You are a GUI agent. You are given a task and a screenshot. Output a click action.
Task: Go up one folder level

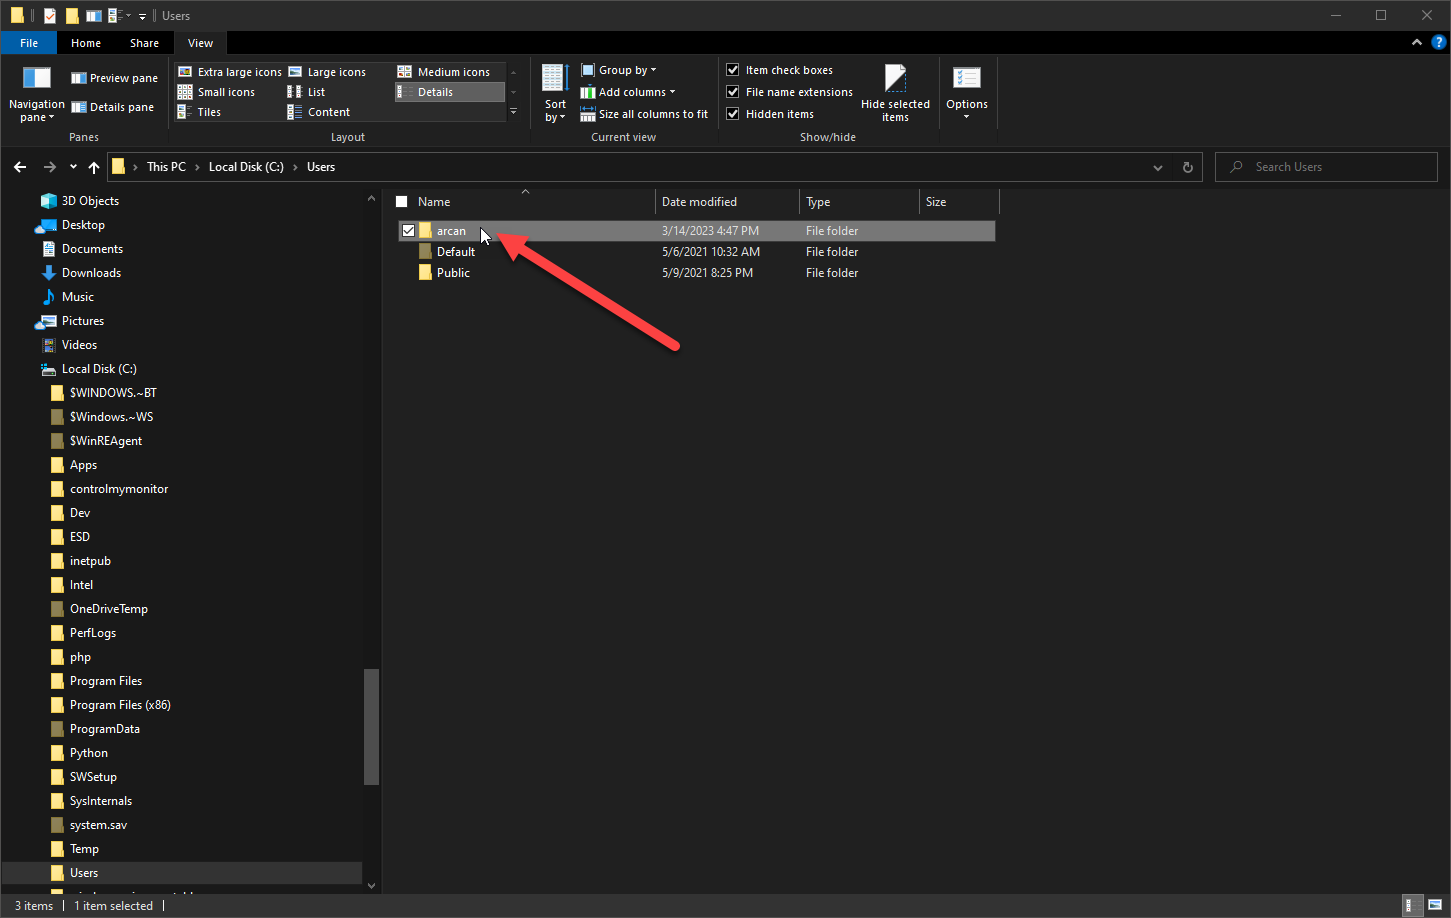click(94, 167)
